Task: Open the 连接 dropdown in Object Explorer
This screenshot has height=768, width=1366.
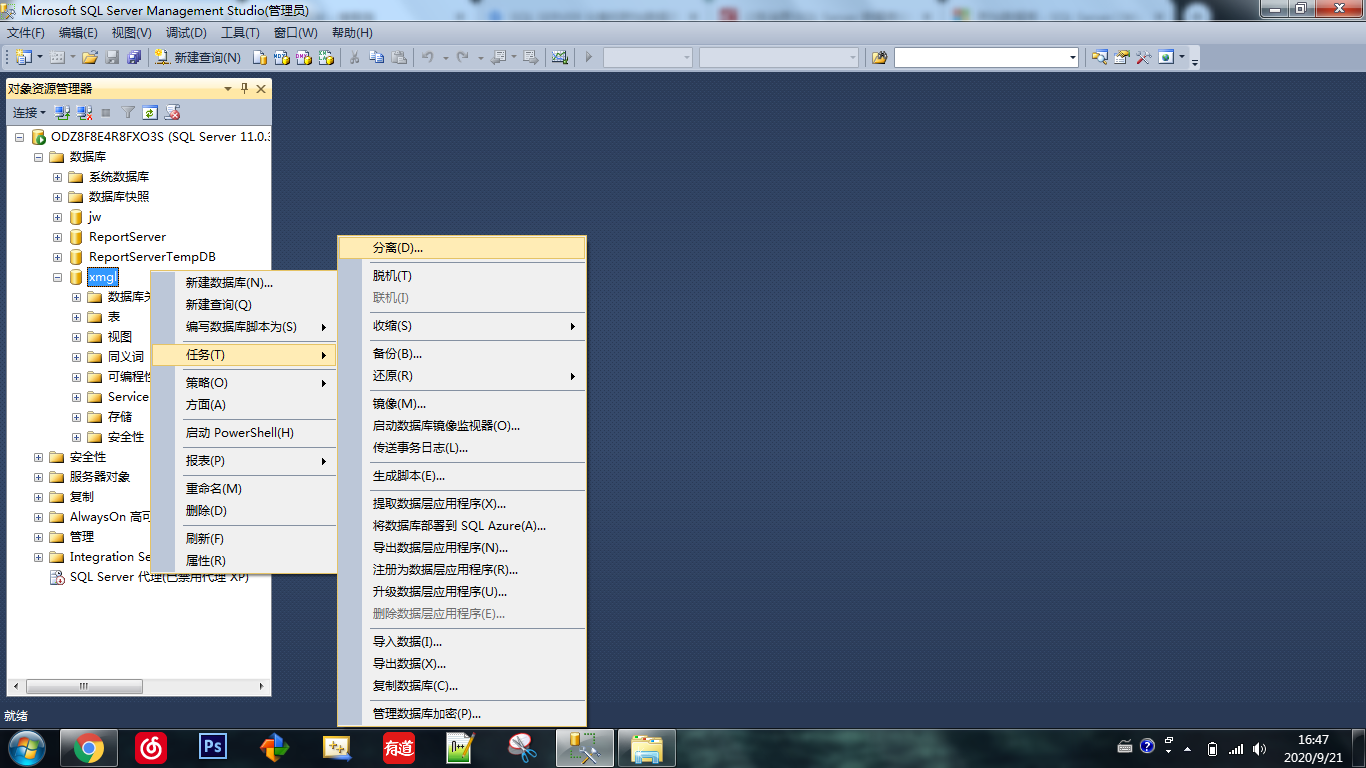Action: tap(29, 112)
